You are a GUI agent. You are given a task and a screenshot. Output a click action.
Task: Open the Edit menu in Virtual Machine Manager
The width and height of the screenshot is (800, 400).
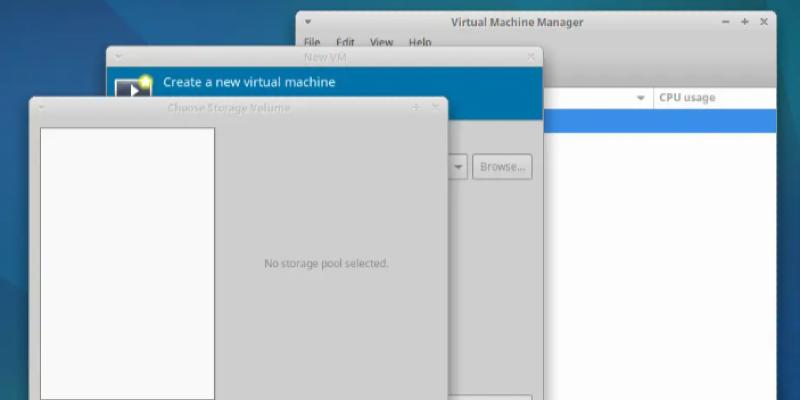coord(345,42)
